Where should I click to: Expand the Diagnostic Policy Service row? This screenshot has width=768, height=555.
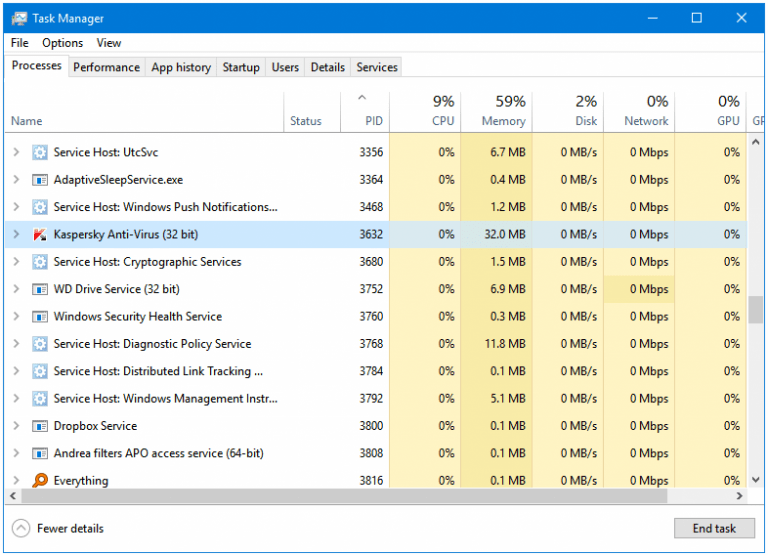[x=16, y=344]
